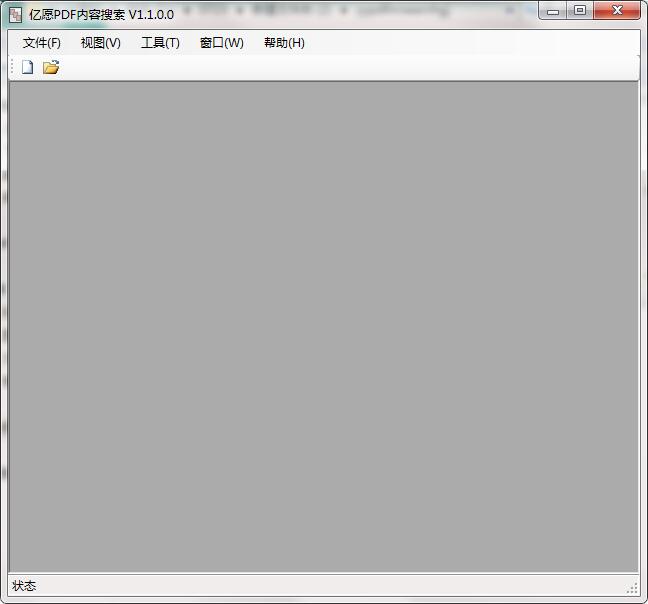Click the application icon in title bar

click(15, 15)
